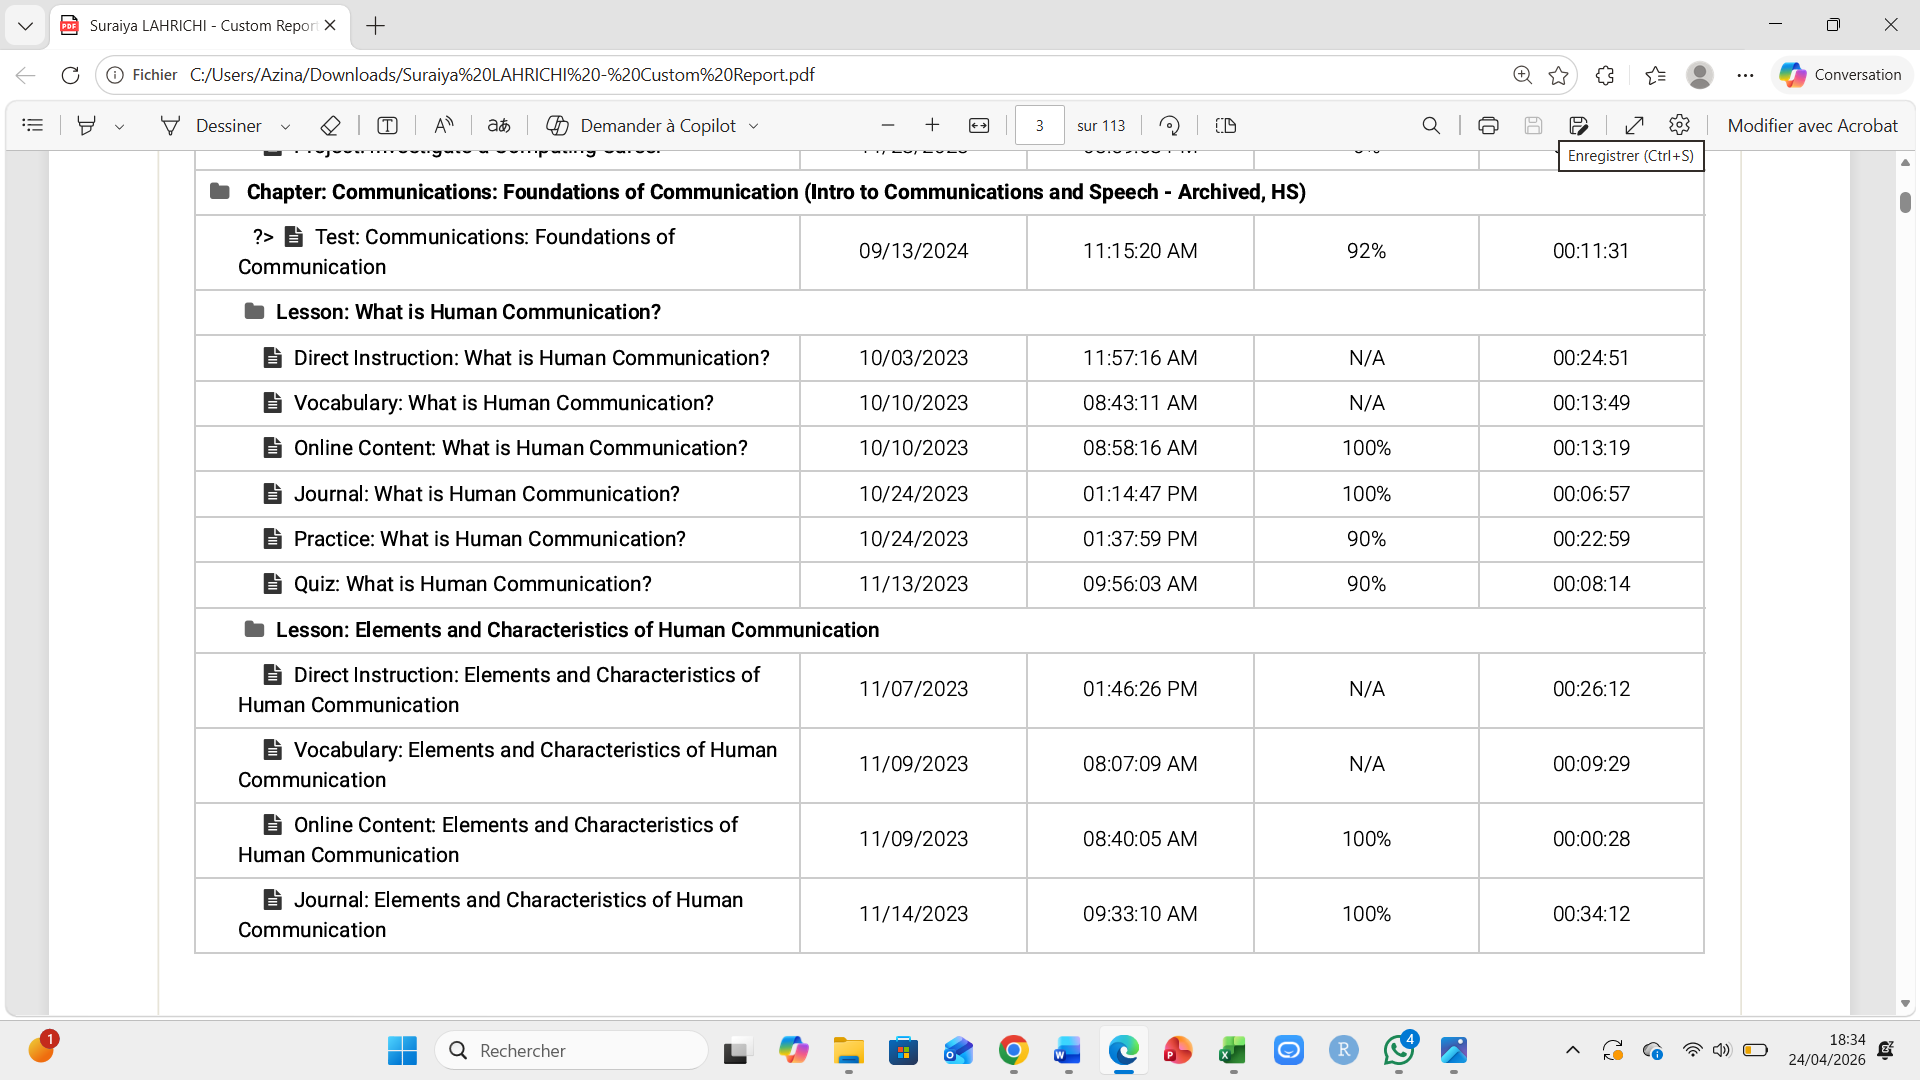
Task: Open PDF viewer settings gear
Action: click(x=1679, y=125)
